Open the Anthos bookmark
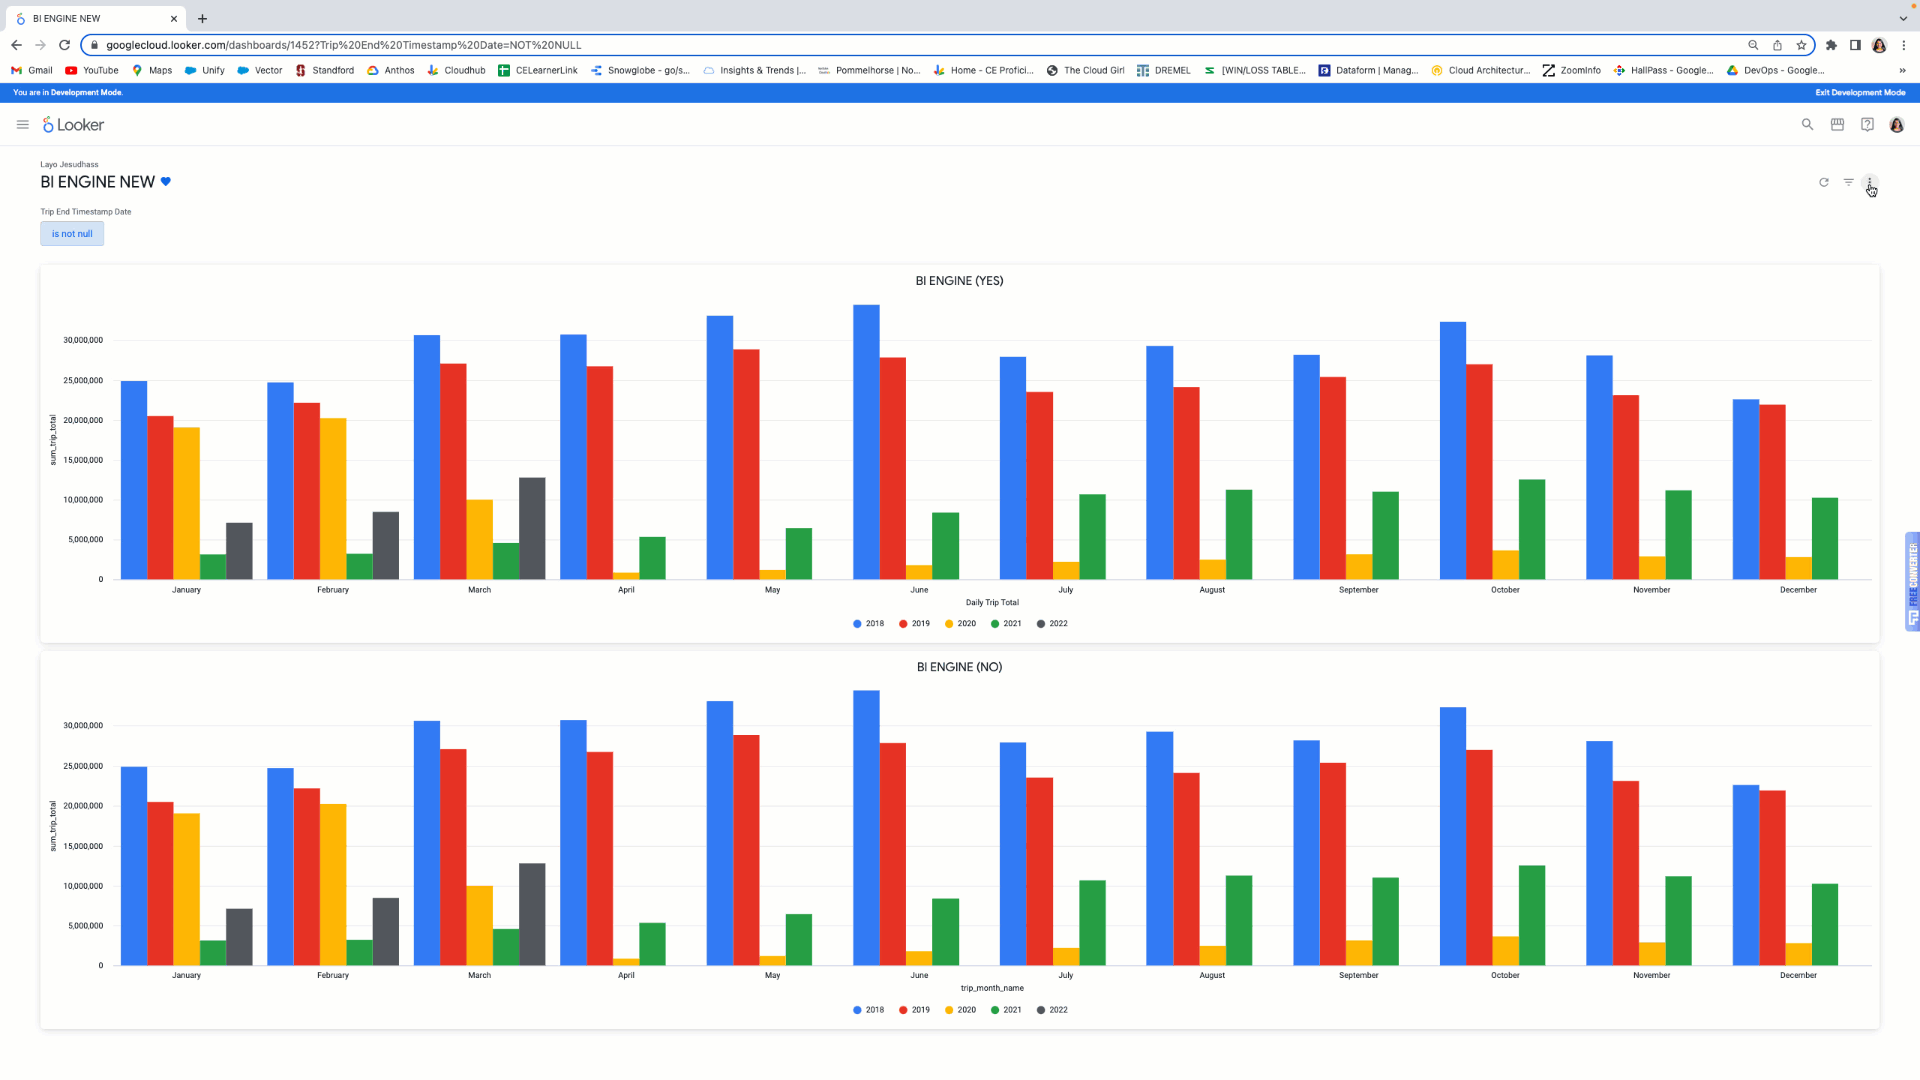The image size is (1920, 1080). point(391,70)
